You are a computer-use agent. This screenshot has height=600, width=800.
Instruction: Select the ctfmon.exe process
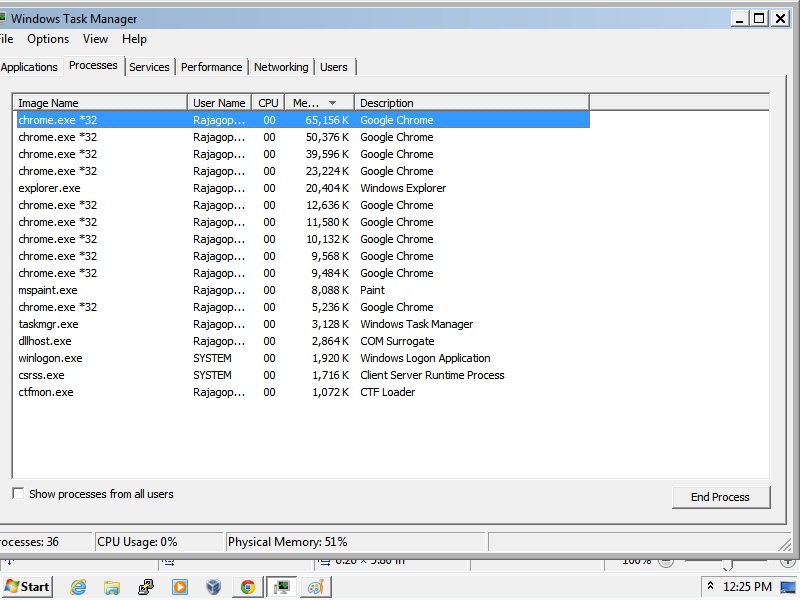[302, 392]
